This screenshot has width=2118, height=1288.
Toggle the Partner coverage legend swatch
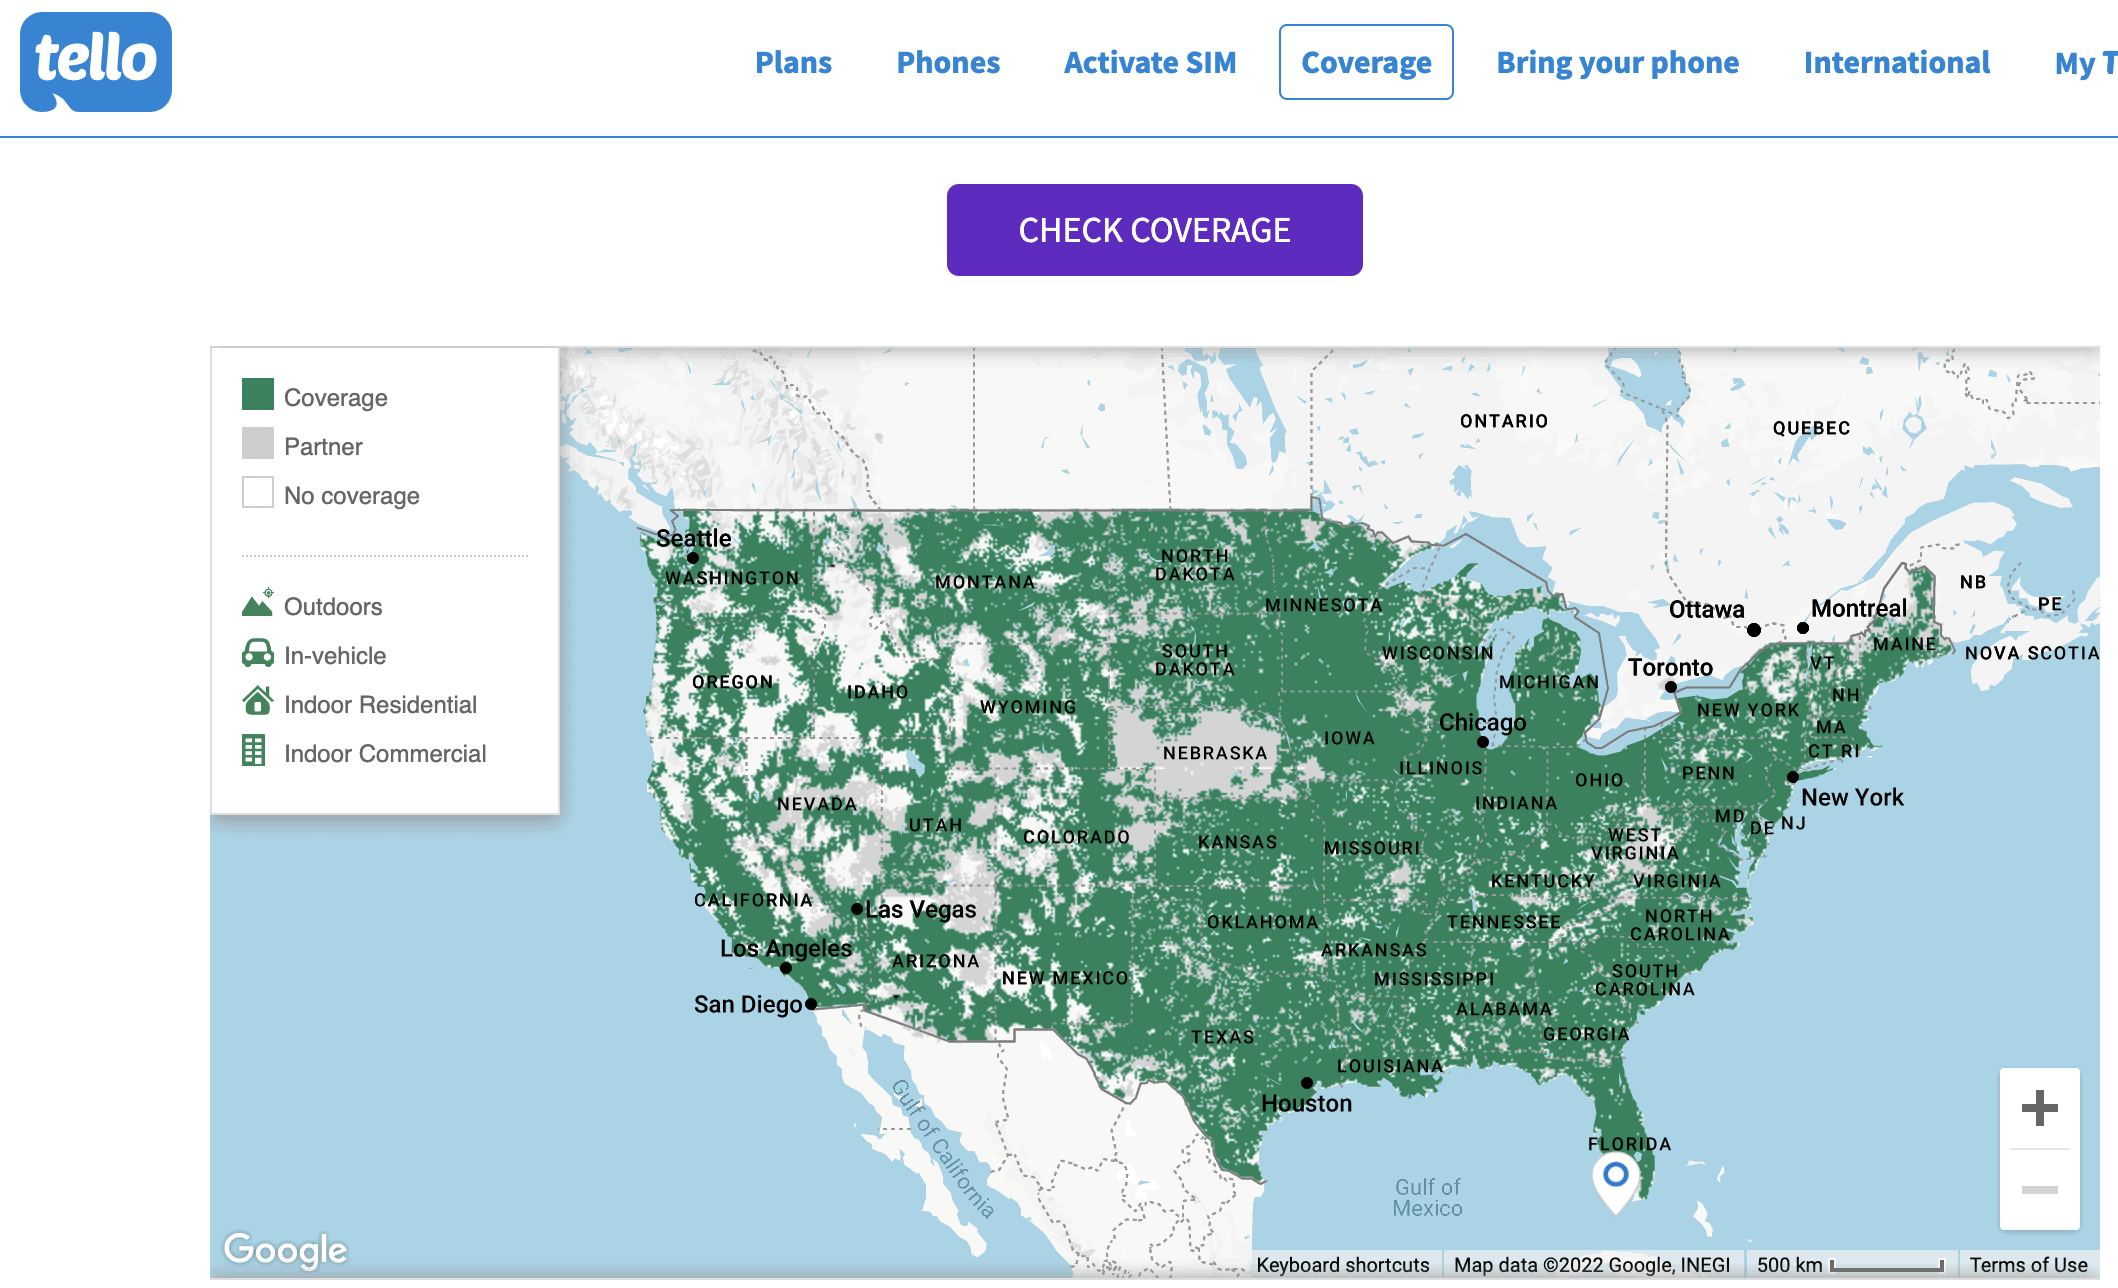258,443
